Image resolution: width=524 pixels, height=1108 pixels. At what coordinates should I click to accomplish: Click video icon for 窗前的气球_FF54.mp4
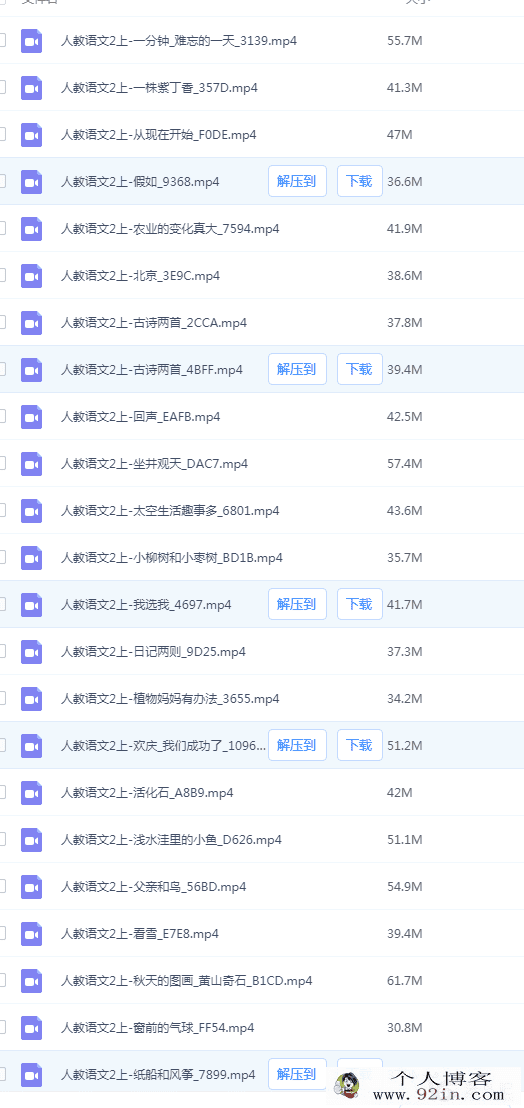[32, 1028]
